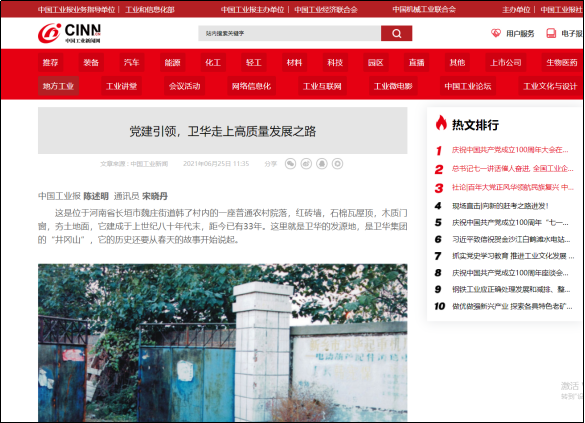Screen dimensions: 585x423
Task: Click the old factory gate photo
Action: pyautogui.click(x=223, y=343)
